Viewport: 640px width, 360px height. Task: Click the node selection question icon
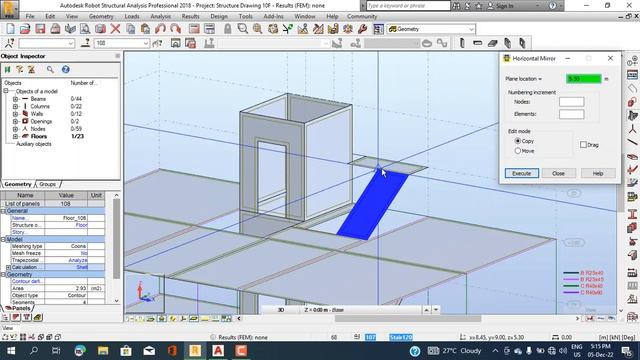click(10, 43)
